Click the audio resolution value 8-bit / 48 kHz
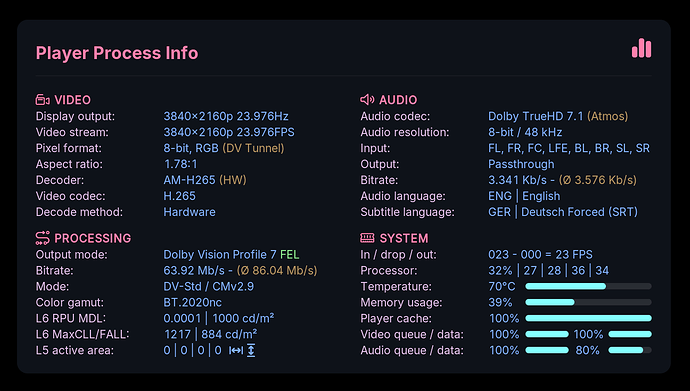 pos(525,132)
